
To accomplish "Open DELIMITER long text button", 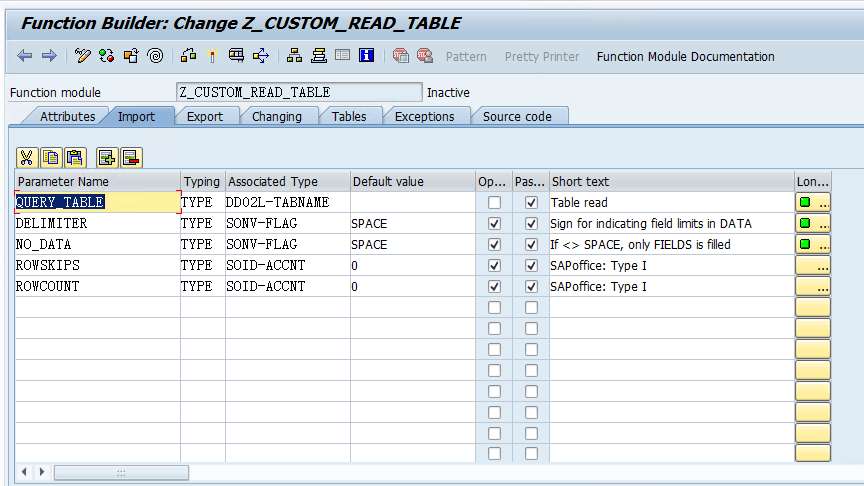I will (813, 223).
